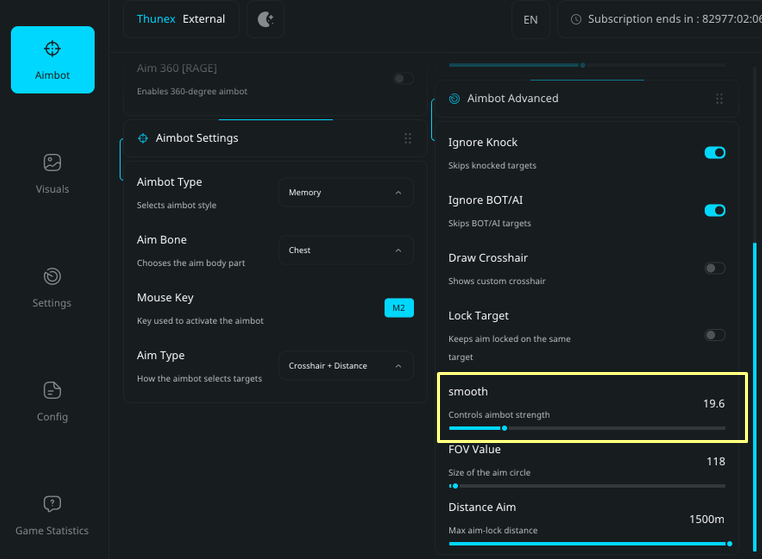Click the subscription clock icon
Image resolution: width=762 pixels, height=559 pixels.
[576, 19]
